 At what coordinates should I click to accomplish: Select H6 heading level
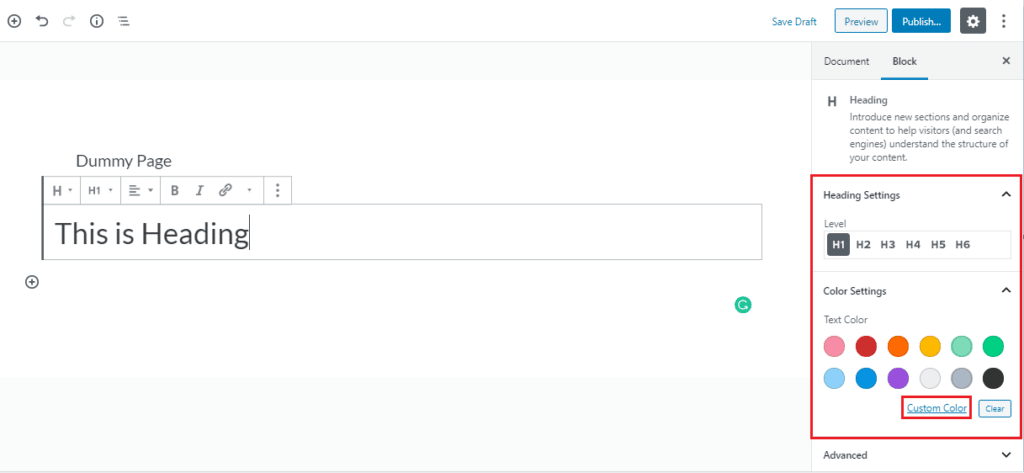[x=963, y=244]
